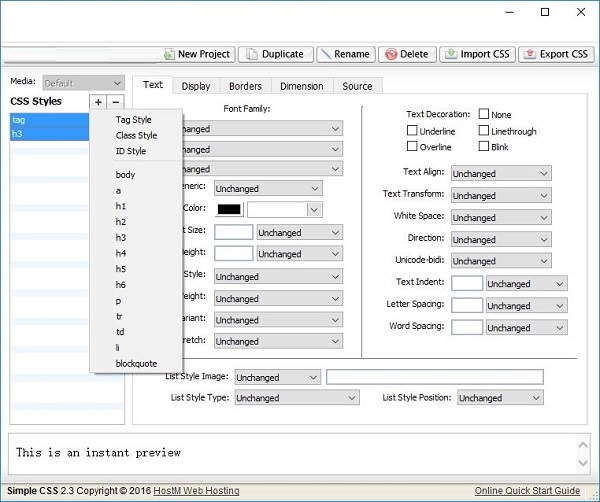
Task: Select blockquote in the tag menu
Action: click(x=136, y=363)
